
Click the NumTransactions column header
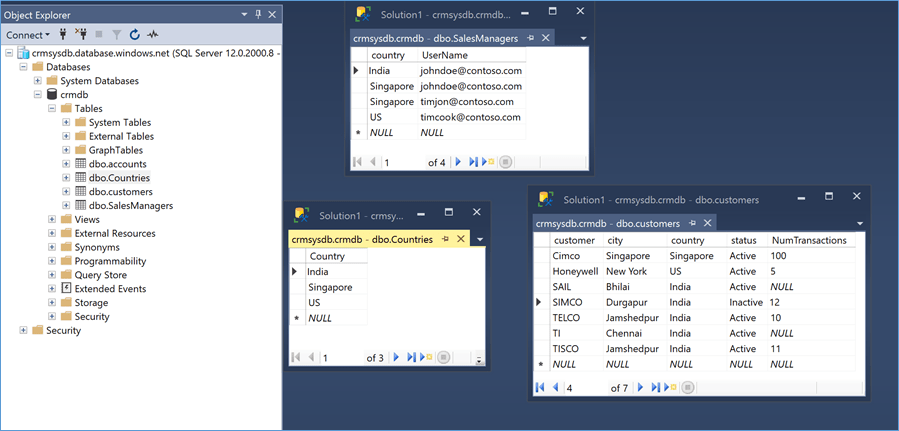tap(809, 240)
